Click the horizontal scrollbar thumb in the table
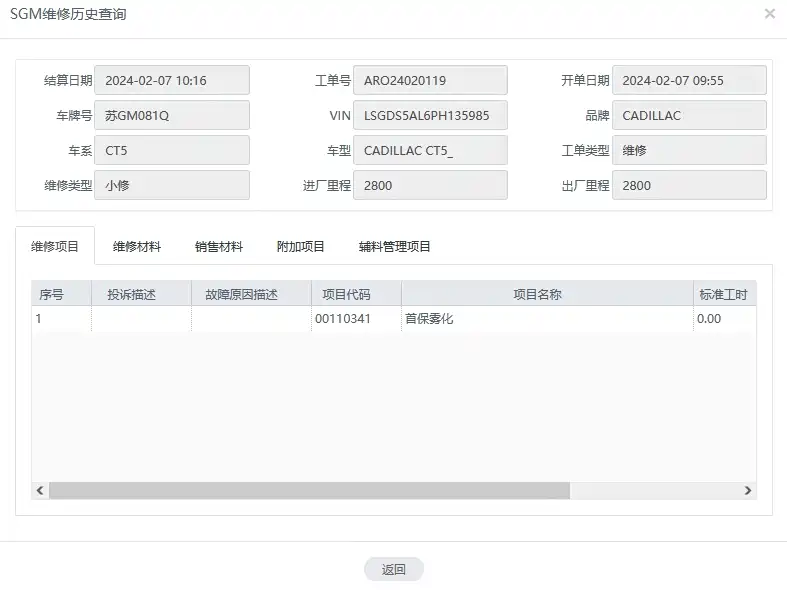 click(309, 490)
